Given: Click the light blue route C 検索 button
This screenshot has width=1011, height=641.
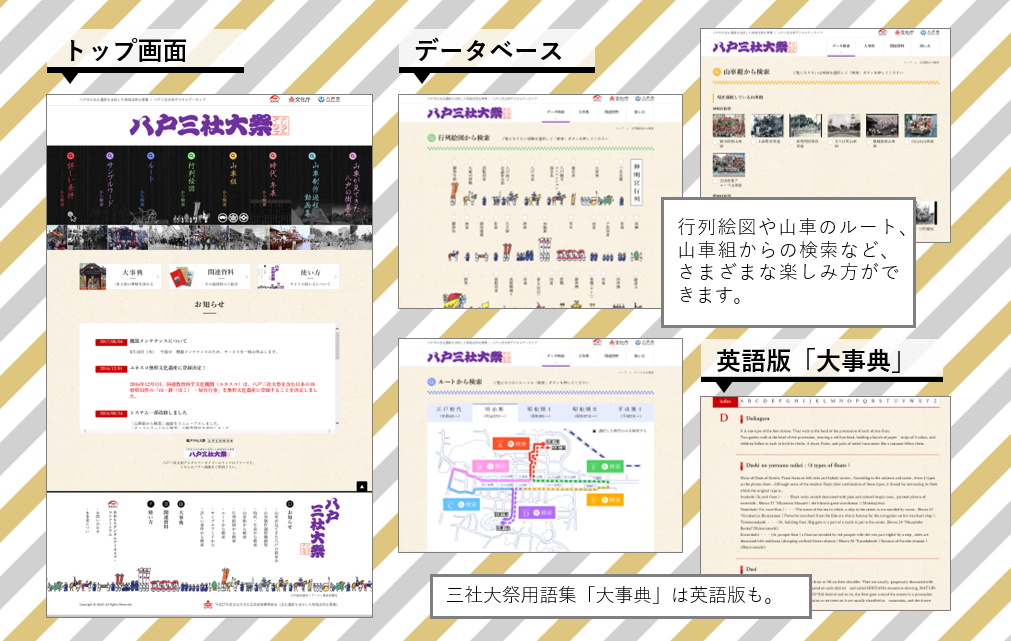Looking at the screenshot, I should 461,504.
